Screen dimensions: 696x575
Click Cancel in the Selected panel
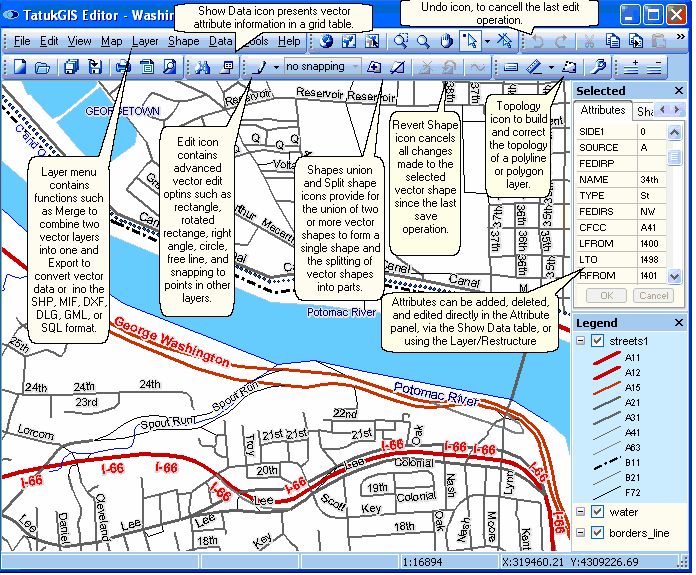click(653, 296)
